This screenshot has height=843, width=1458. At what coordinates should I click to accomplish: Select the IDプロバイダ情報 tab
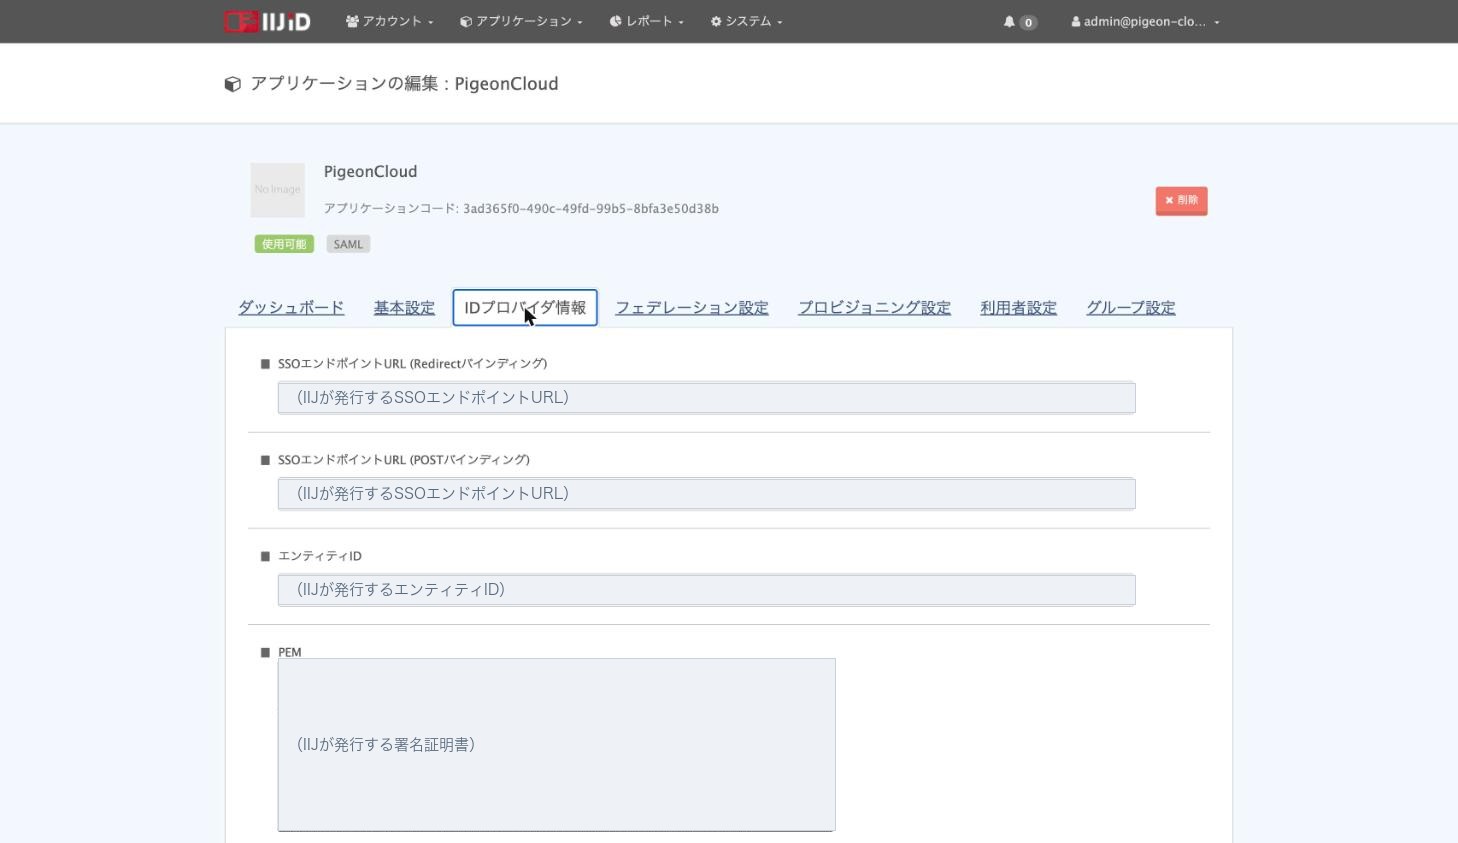tap(525, 308)
